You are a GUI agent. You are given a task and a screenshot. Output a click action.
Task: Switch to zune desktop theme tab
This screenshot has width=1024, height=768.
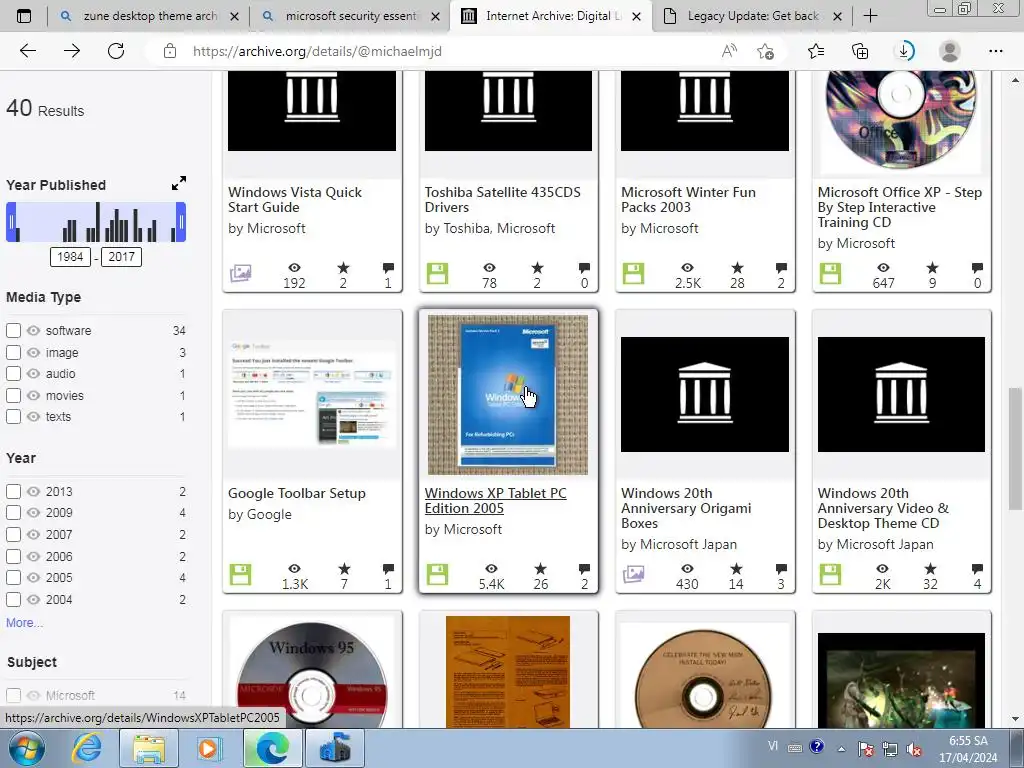pos(150,16)
